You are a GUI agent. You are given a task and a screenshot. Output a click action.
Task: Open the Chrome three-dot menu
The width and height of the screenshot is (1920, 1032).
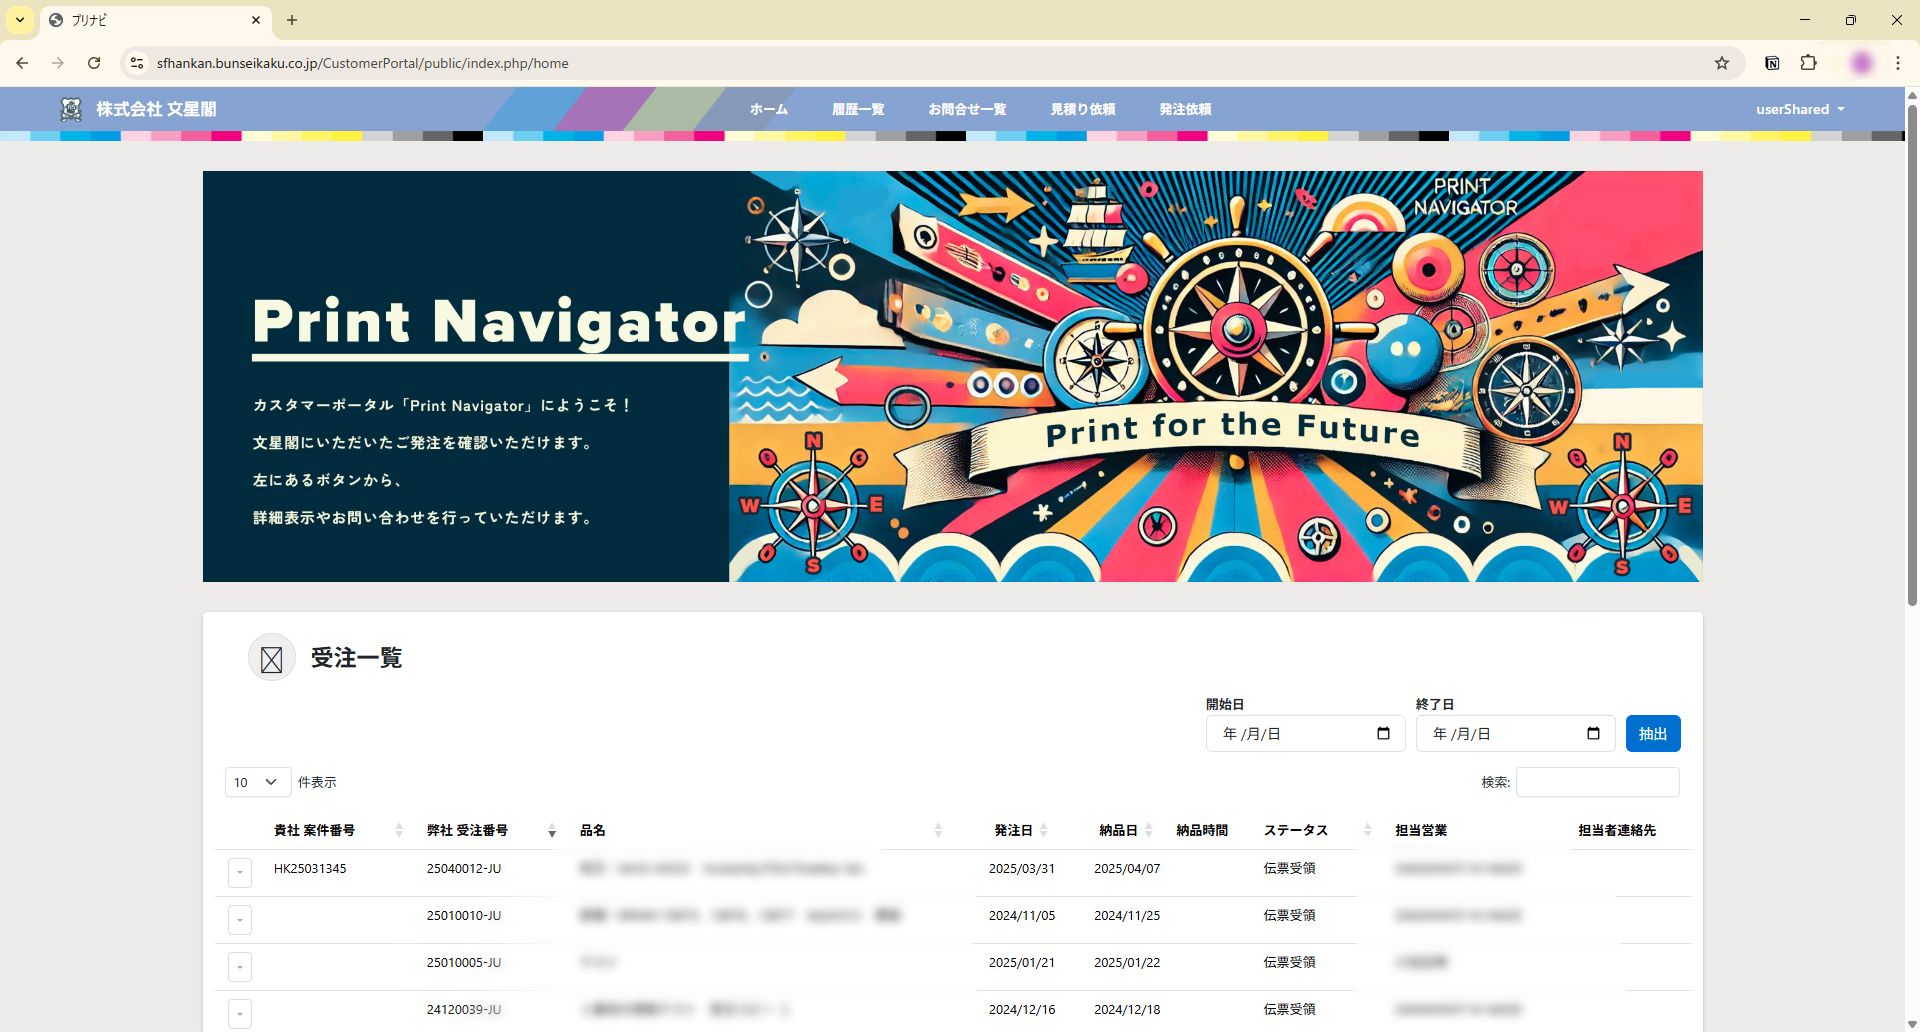pyautogui.click(x=1897, y=63)
